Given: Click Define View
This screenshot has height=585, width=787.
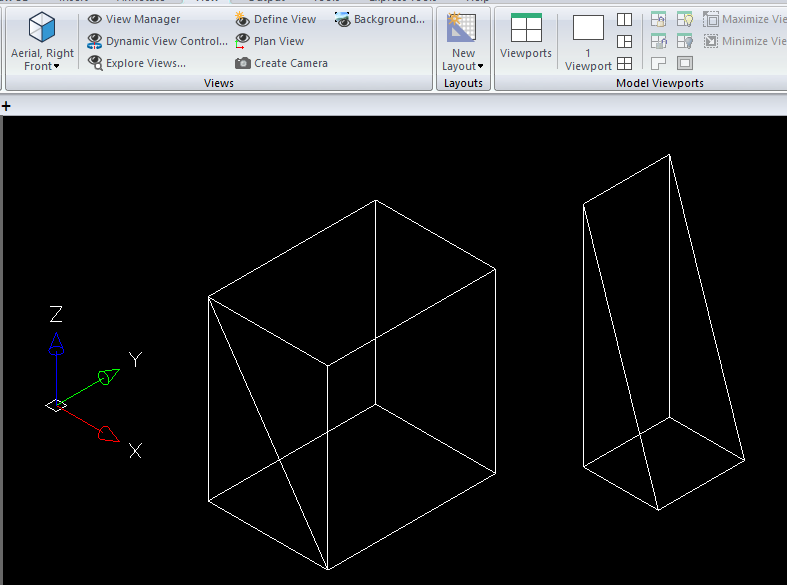Looking at the screenshot, I should click(x=276, y=19).
